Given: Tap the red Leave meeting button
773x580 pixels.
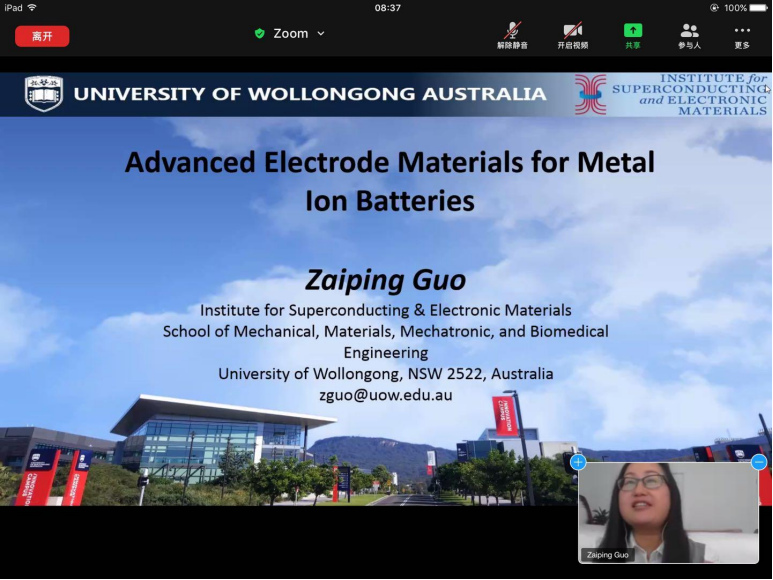Looking at the screenshot, I should (42, 36).
